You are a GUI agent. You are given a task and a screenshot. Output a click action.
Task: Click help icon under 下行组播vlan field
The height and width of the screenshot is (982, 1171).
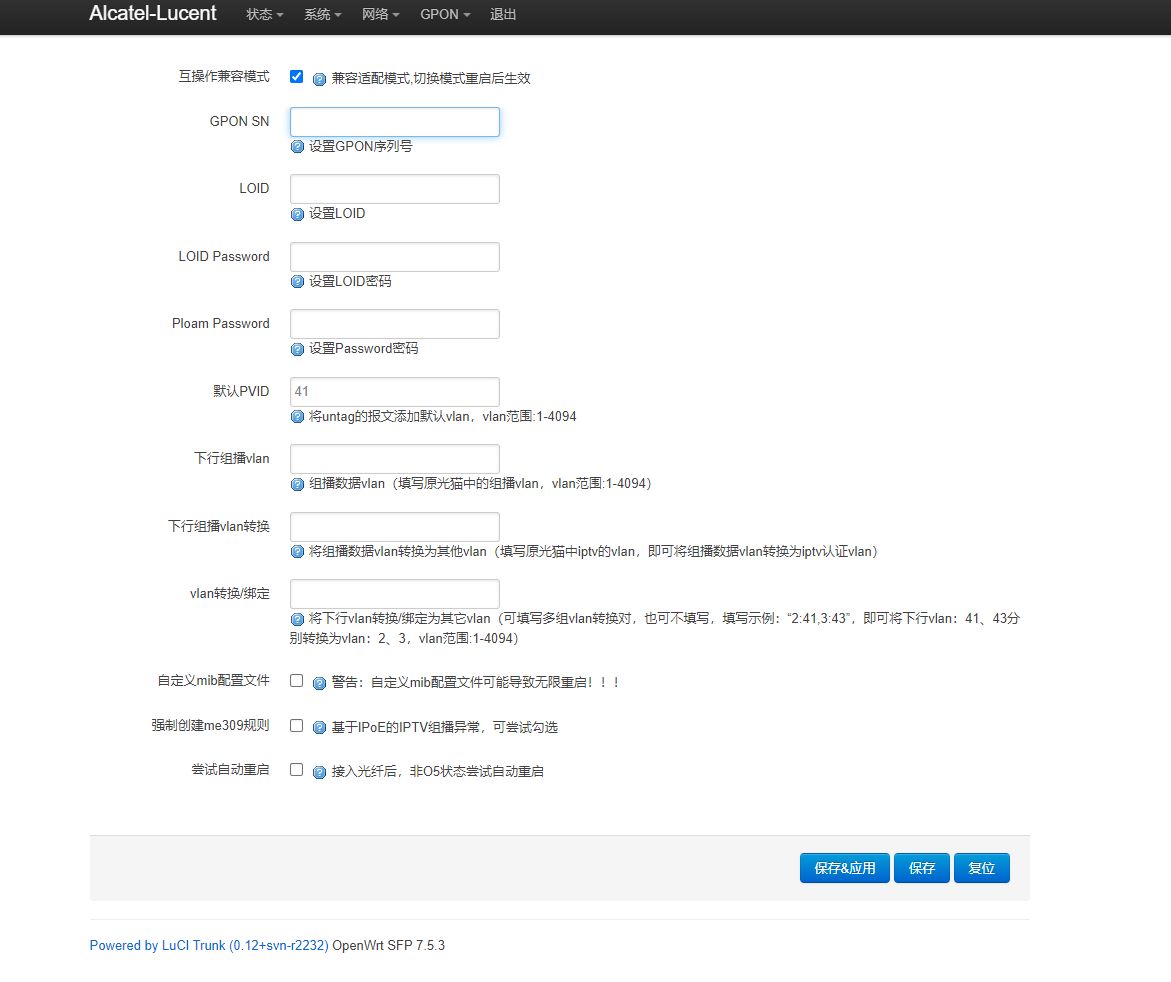coord(297,484)
